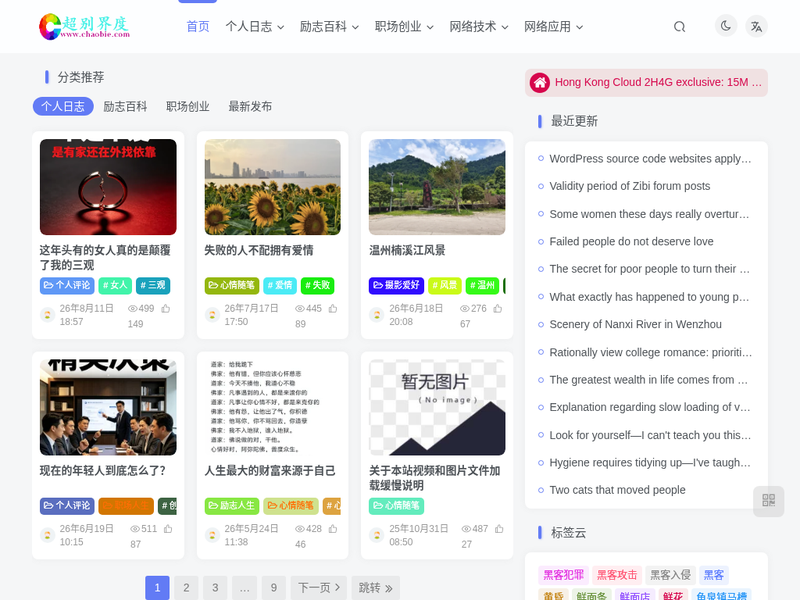Viewport: 800px width, 600px height.
Task: Open 'Validity period of Zibi forum posts'
Action: coord(630,186)
